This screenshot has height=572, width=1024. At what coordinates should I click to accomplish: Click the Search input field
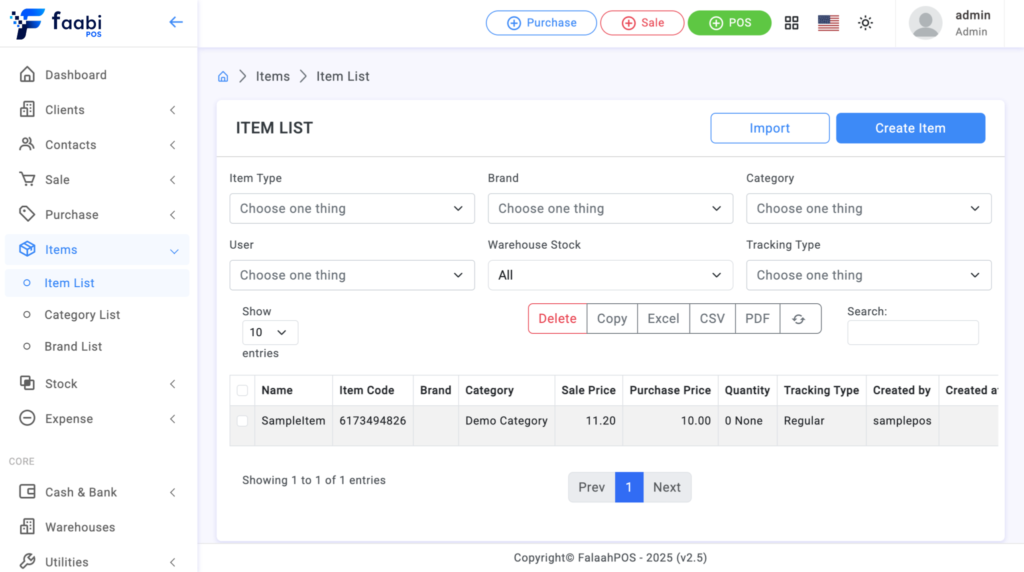[913, 332]
